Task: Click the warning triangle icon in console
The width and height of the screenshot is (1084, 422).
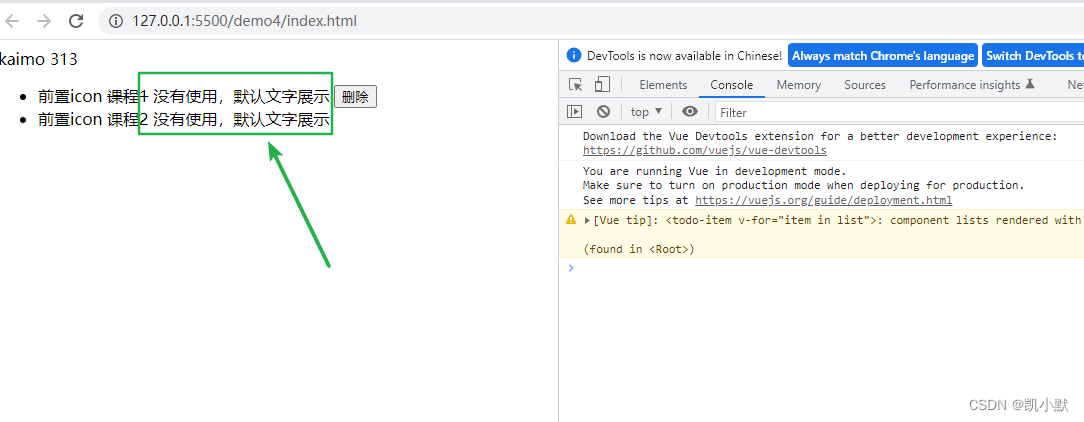Action: pyautogui.click(x=571, y=219)
